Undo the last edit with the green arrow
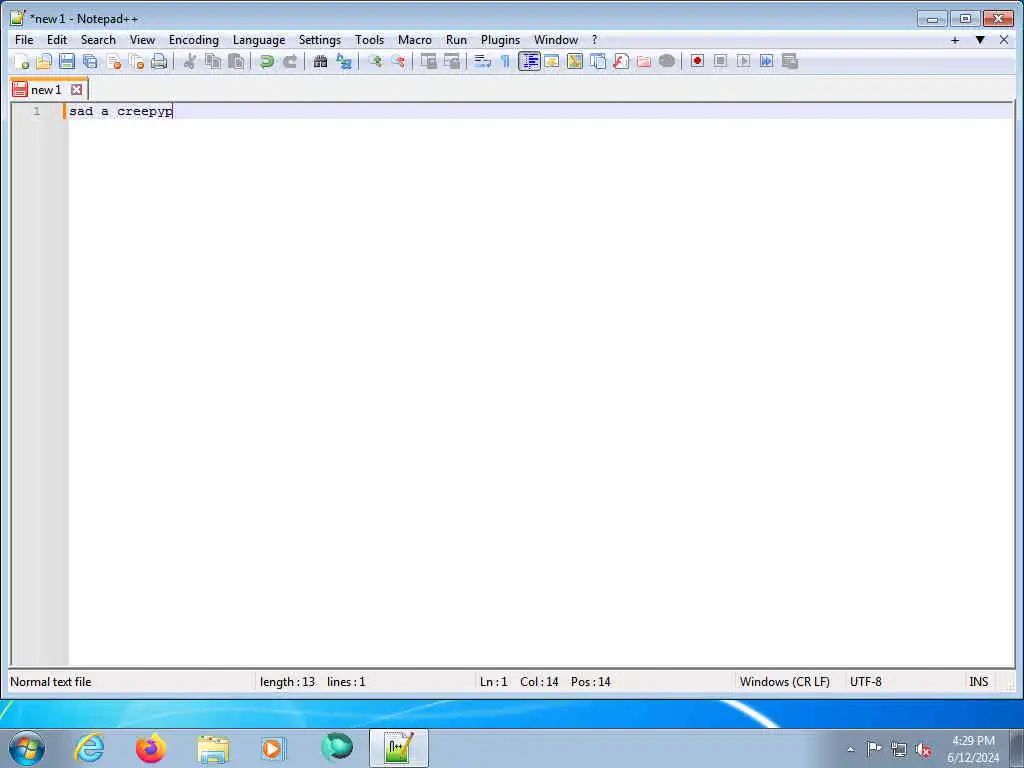This screenshot has width=1024, height=768. [x=266, y=61]
